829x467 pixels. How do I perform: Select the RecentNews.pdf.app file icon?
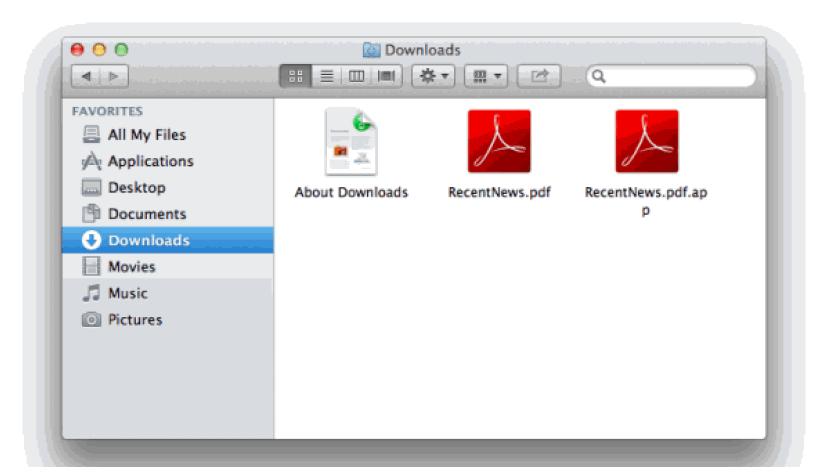(x=646, y=142)
